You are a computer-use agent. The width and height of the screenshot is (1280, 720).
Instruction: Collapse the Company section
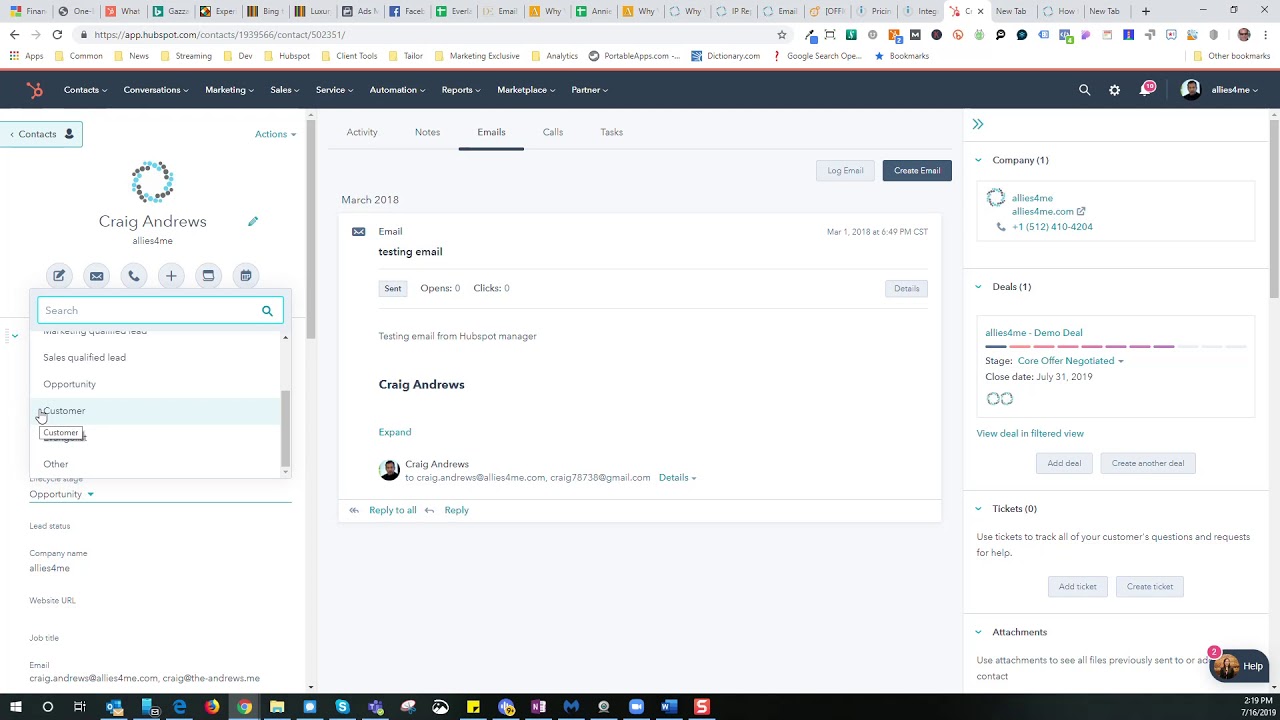(x=978, y=160)
